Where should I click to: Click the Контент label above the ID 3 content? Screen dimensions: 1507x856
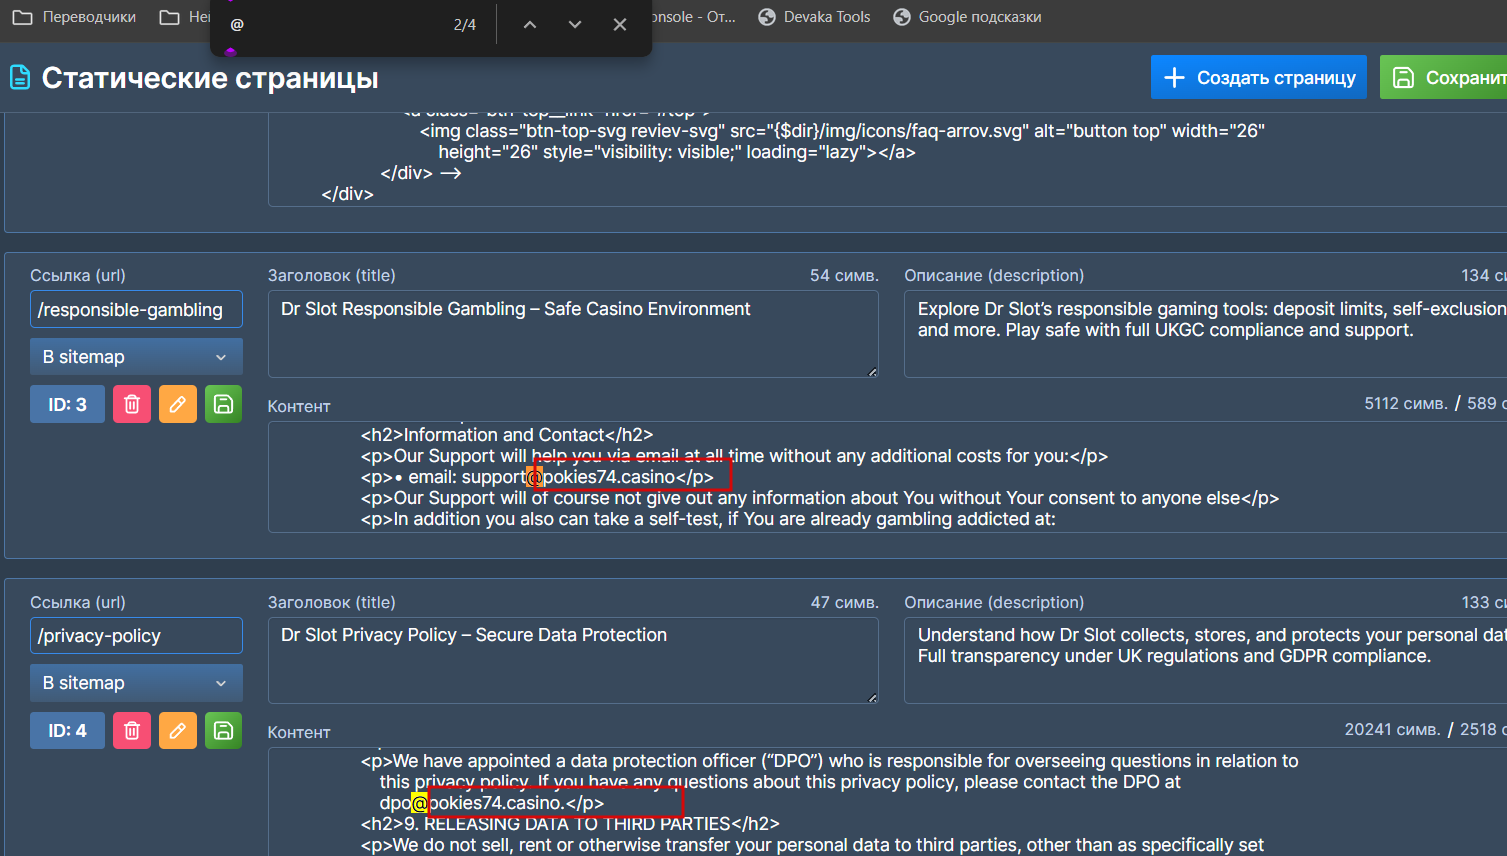coord(299,406)
